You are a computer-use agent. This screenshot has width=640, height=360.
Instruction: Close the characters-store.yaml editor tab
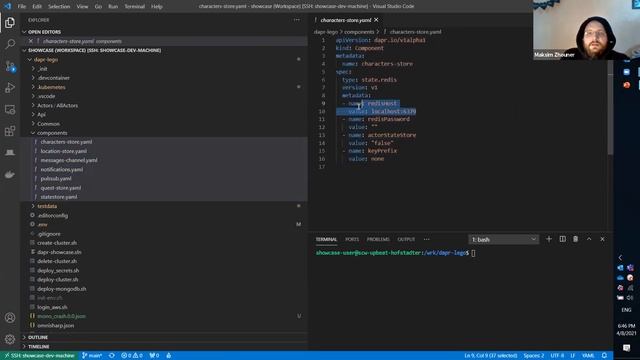pyautogui.click(x=376, y=20)
